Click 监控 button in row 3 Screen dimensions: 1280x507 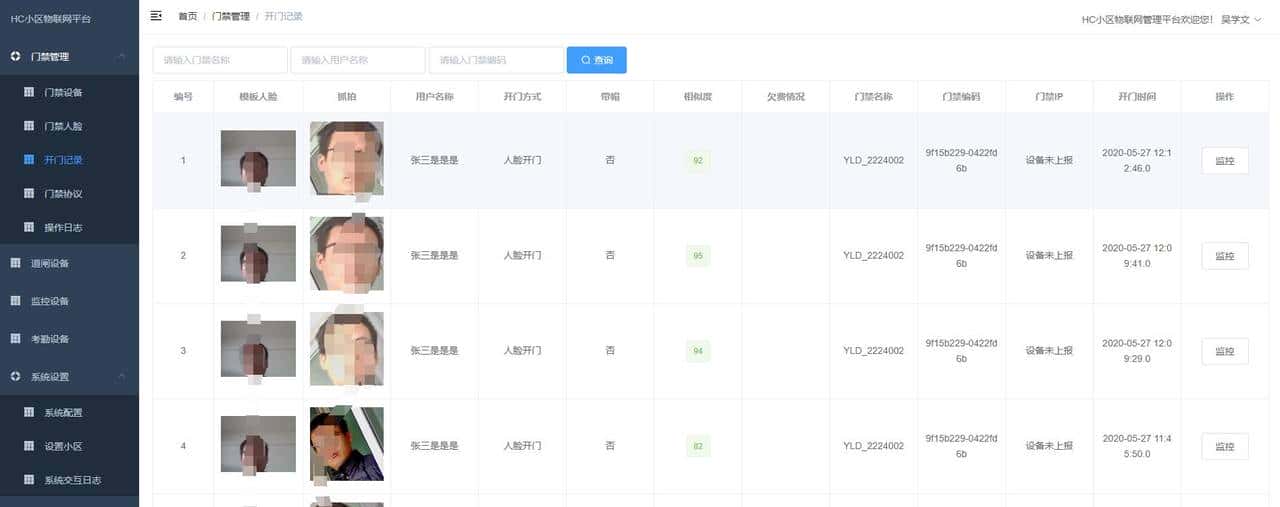pos(1224,351)
